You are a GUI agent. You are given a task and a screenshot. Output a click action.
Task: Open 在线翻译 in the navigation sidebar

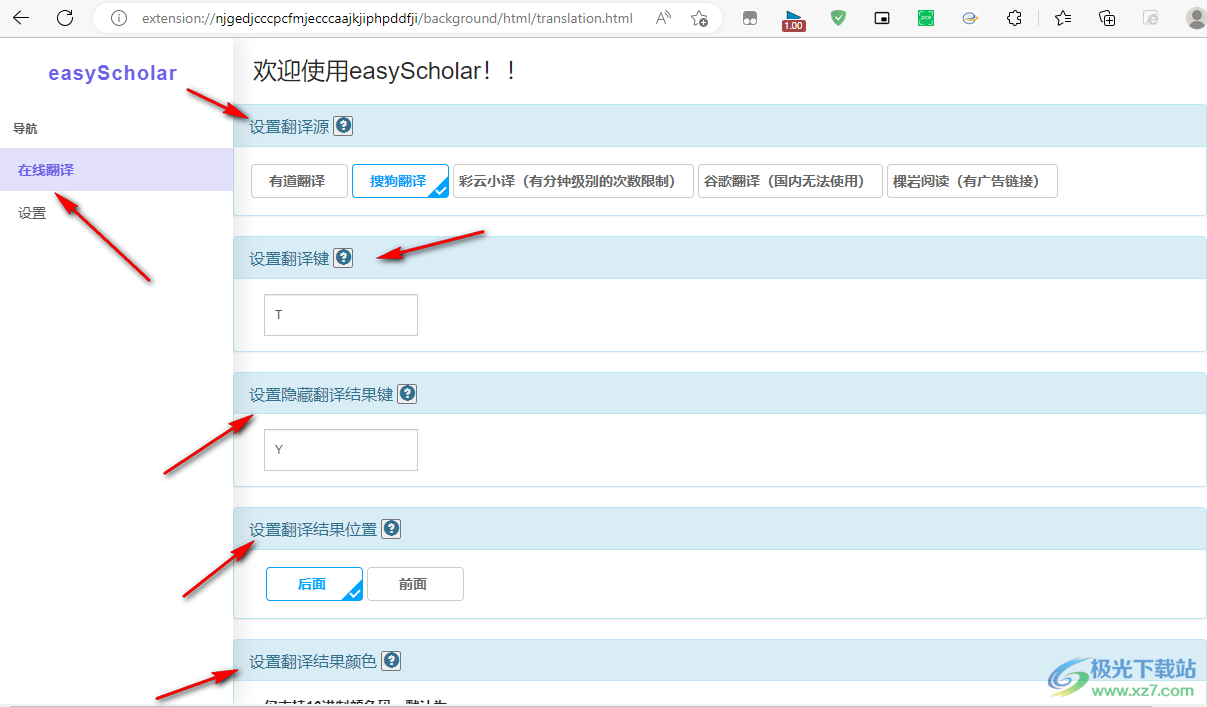click(x=116, y=170)
